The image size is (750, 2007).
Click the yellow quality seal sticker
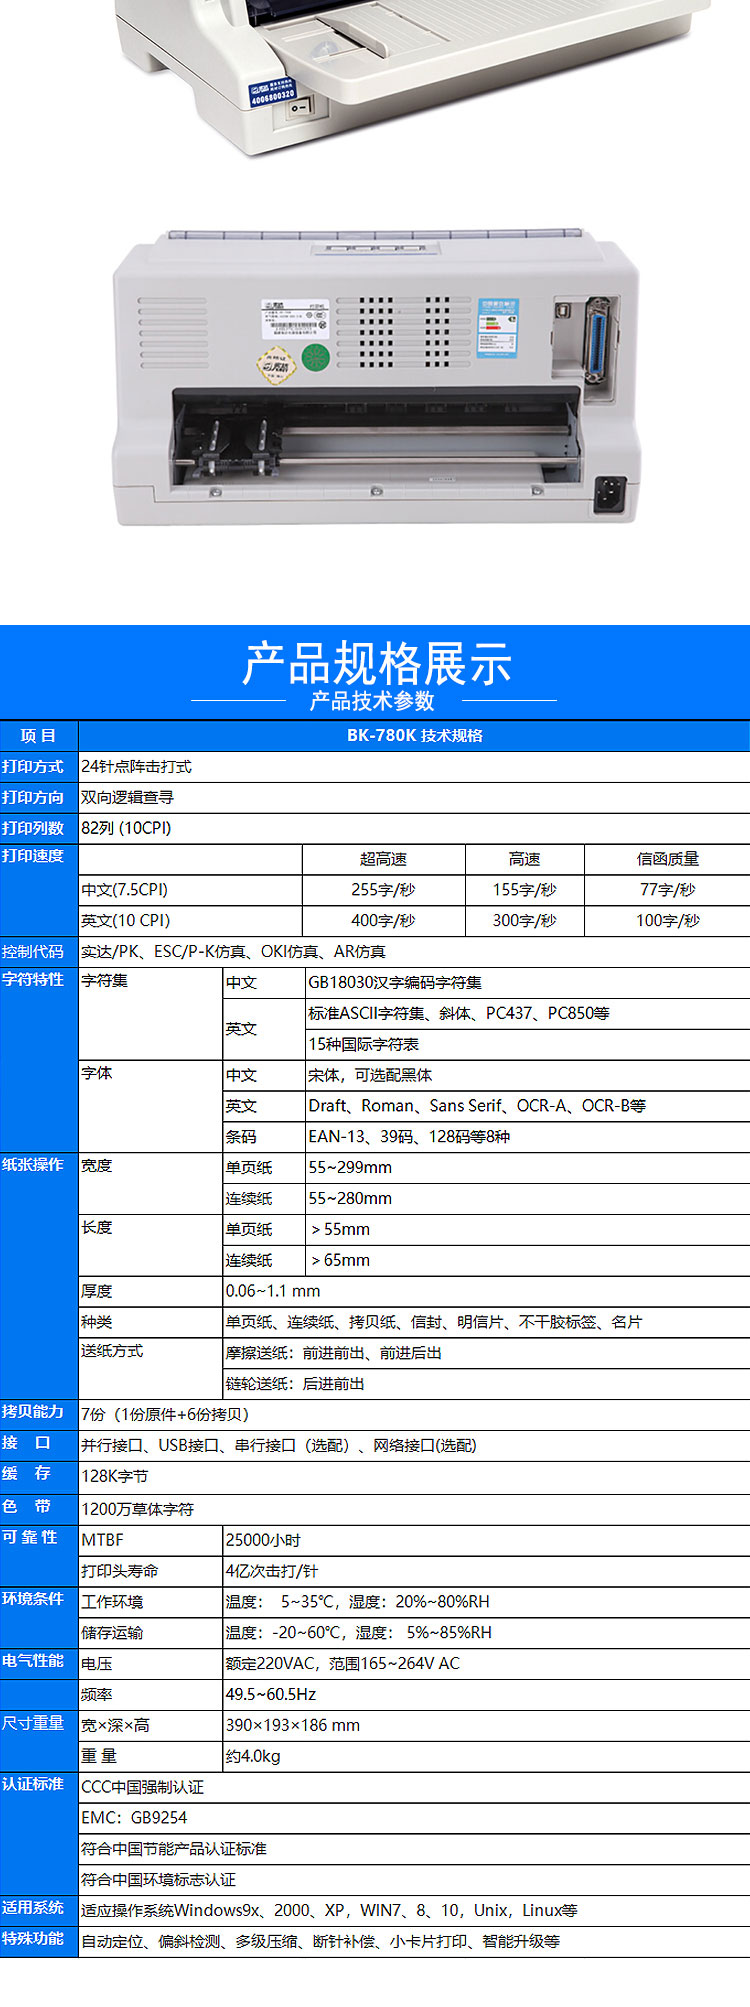[277, 364]
